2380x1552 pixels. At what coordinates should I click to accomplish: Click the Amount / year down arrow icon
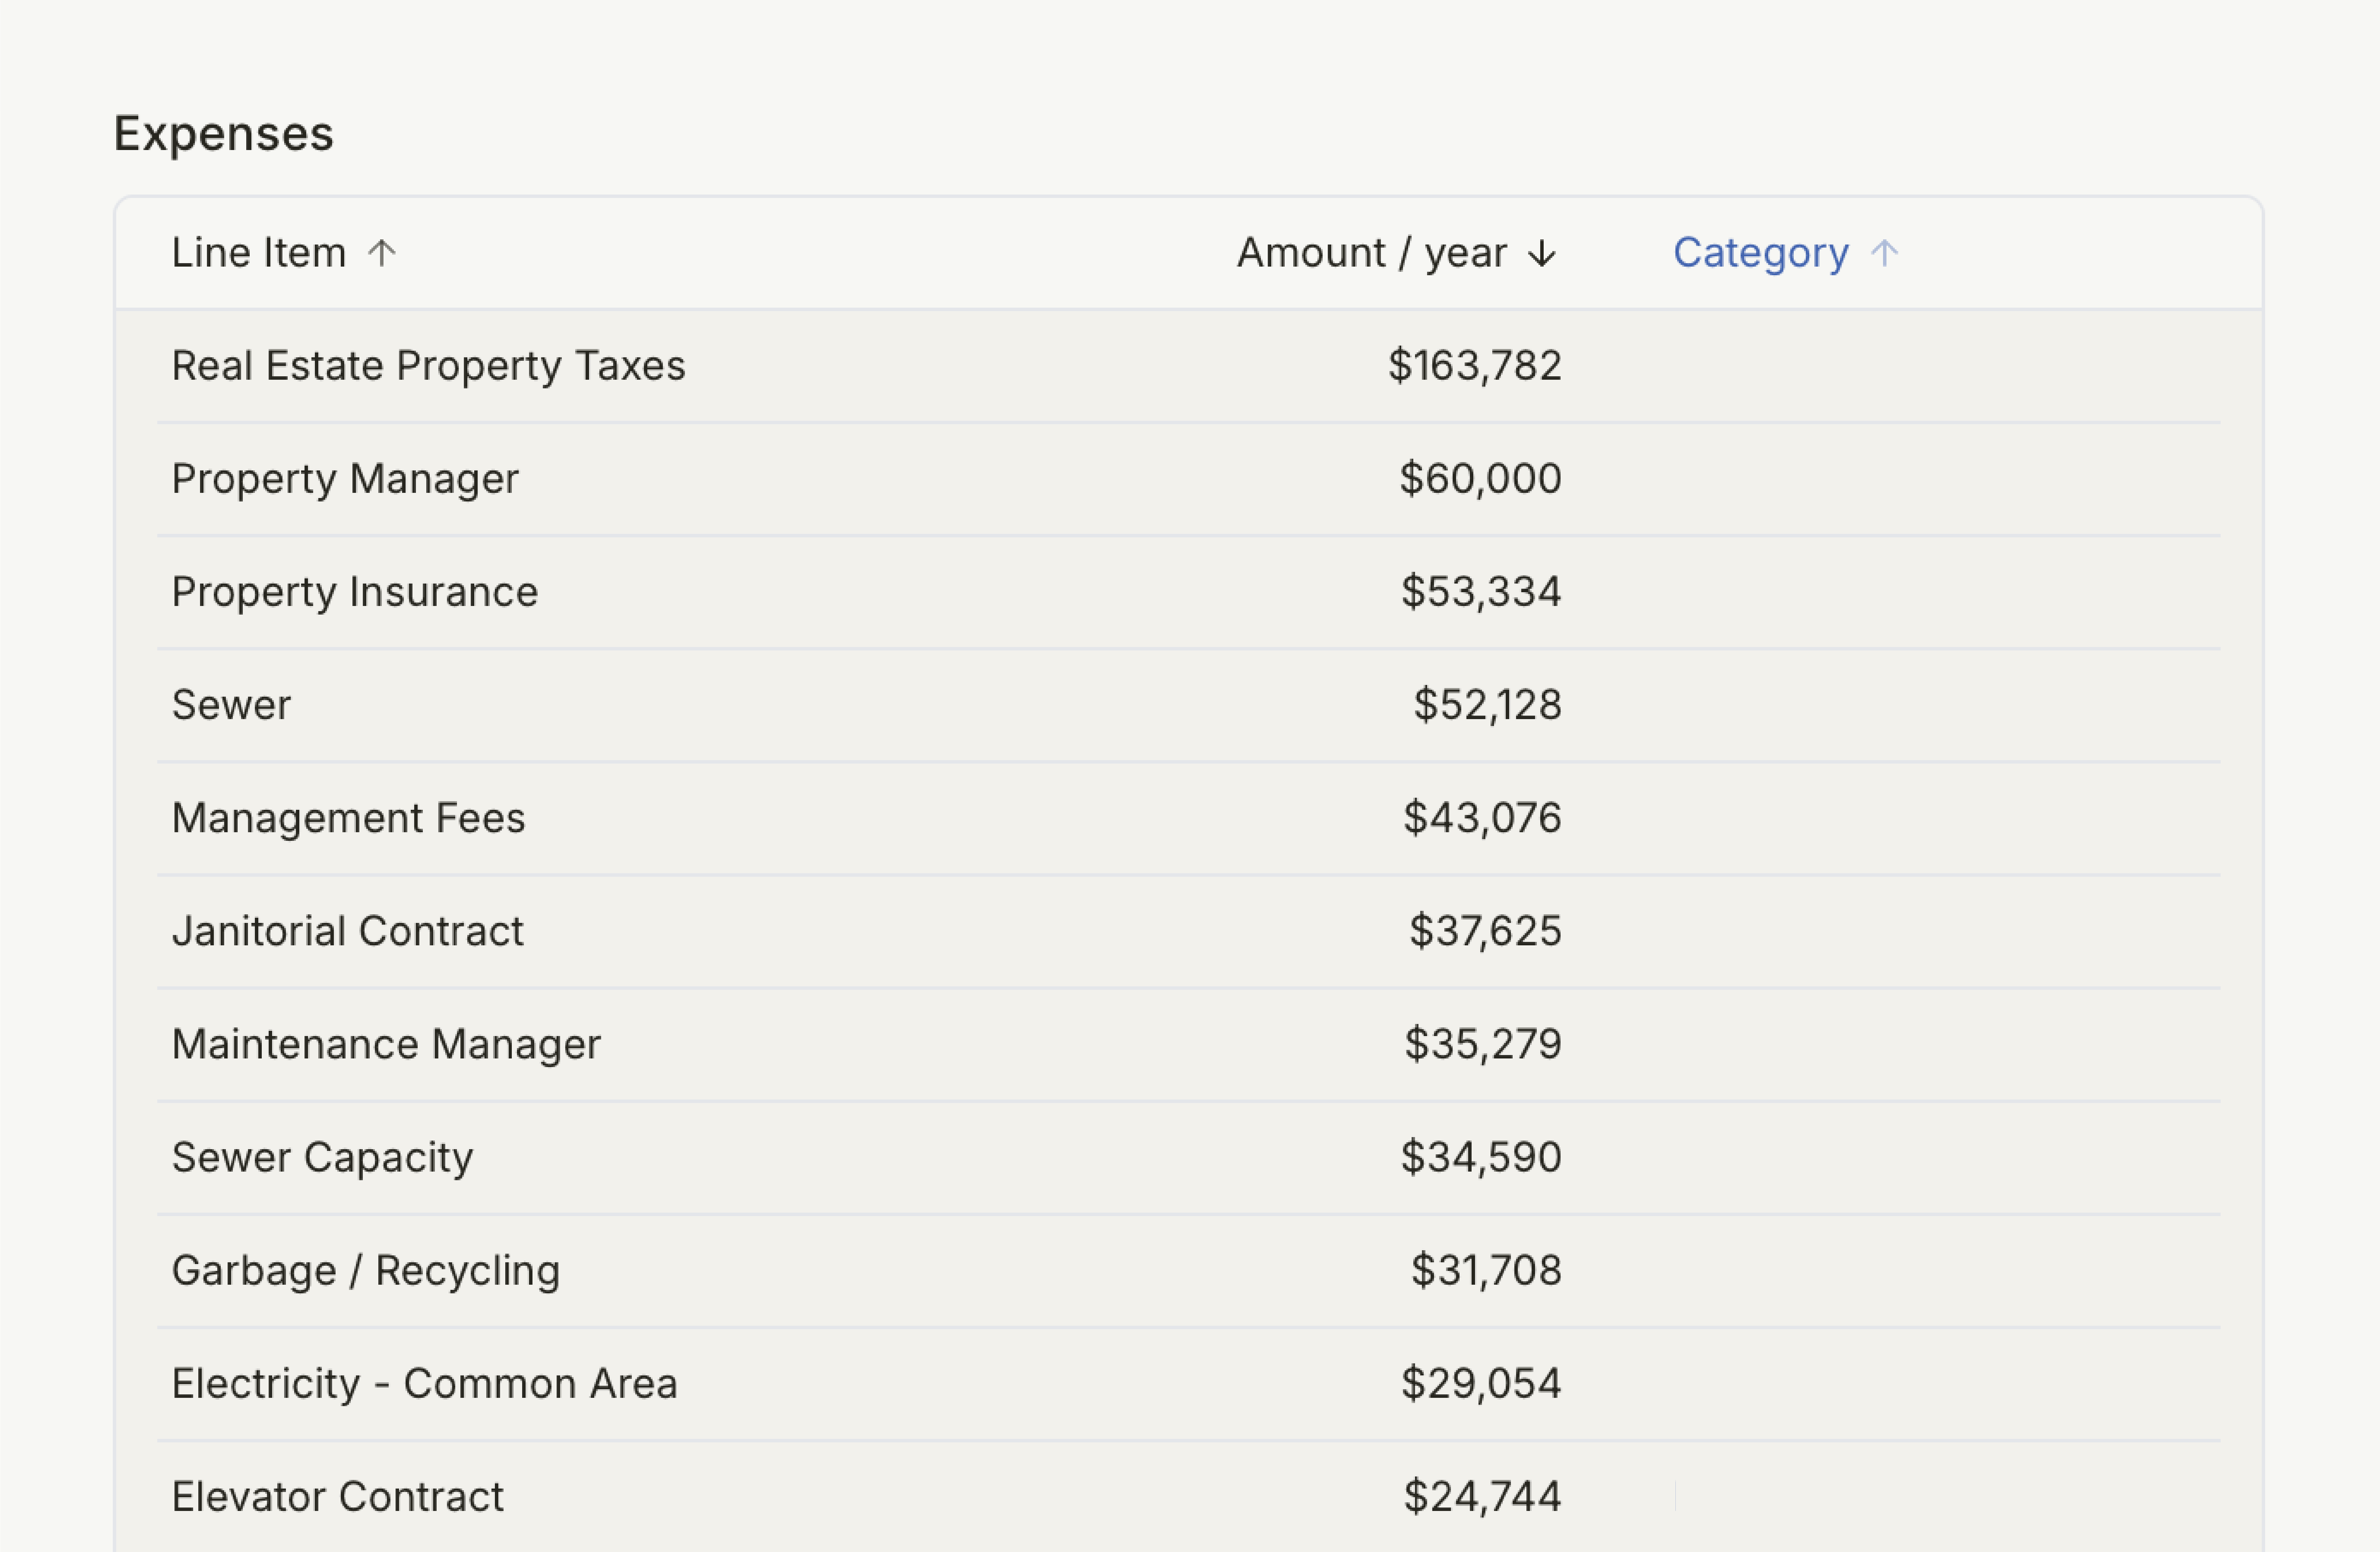[1541, 254]
